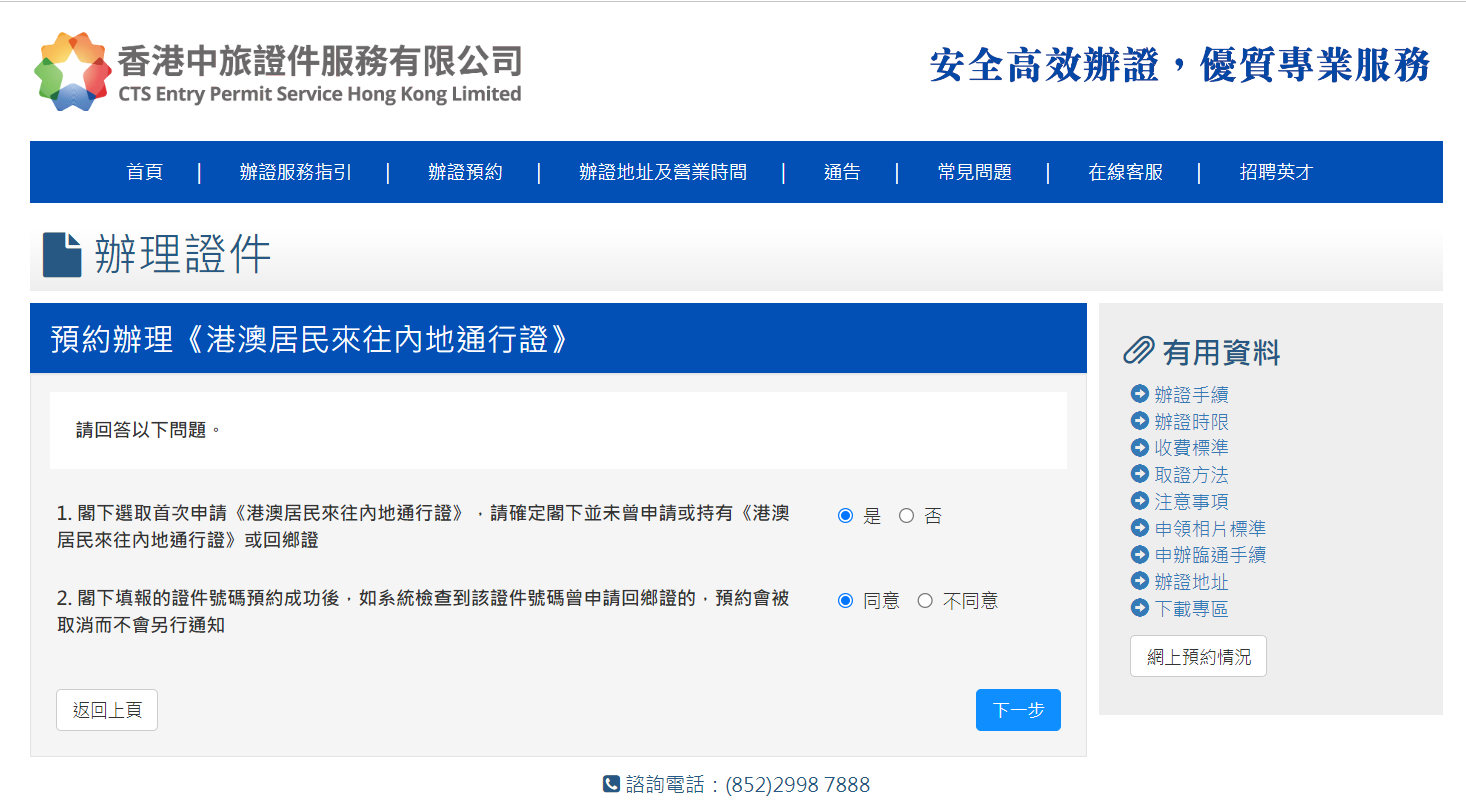Image resolution: width=1466 pixels, height=804 pixels.
Task: Click the arrow icon beside 下載專區
Action: 1139,608
